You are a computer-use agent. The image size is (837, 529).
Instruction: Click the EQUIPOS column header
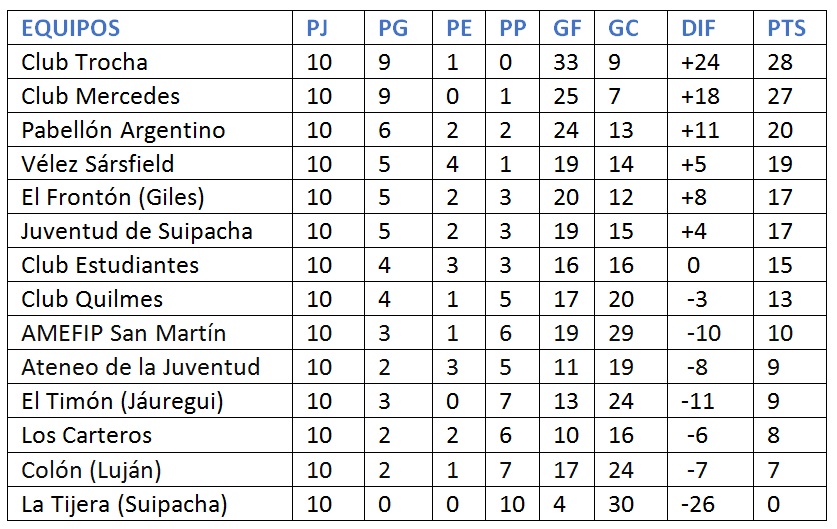pyautogui.click(x=70, y=28)
